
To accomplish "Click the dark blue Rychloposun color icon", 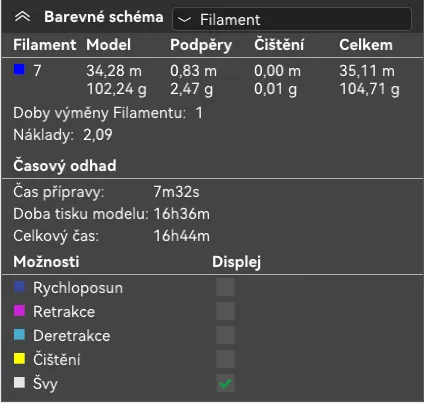I will [x=19, y=287].
